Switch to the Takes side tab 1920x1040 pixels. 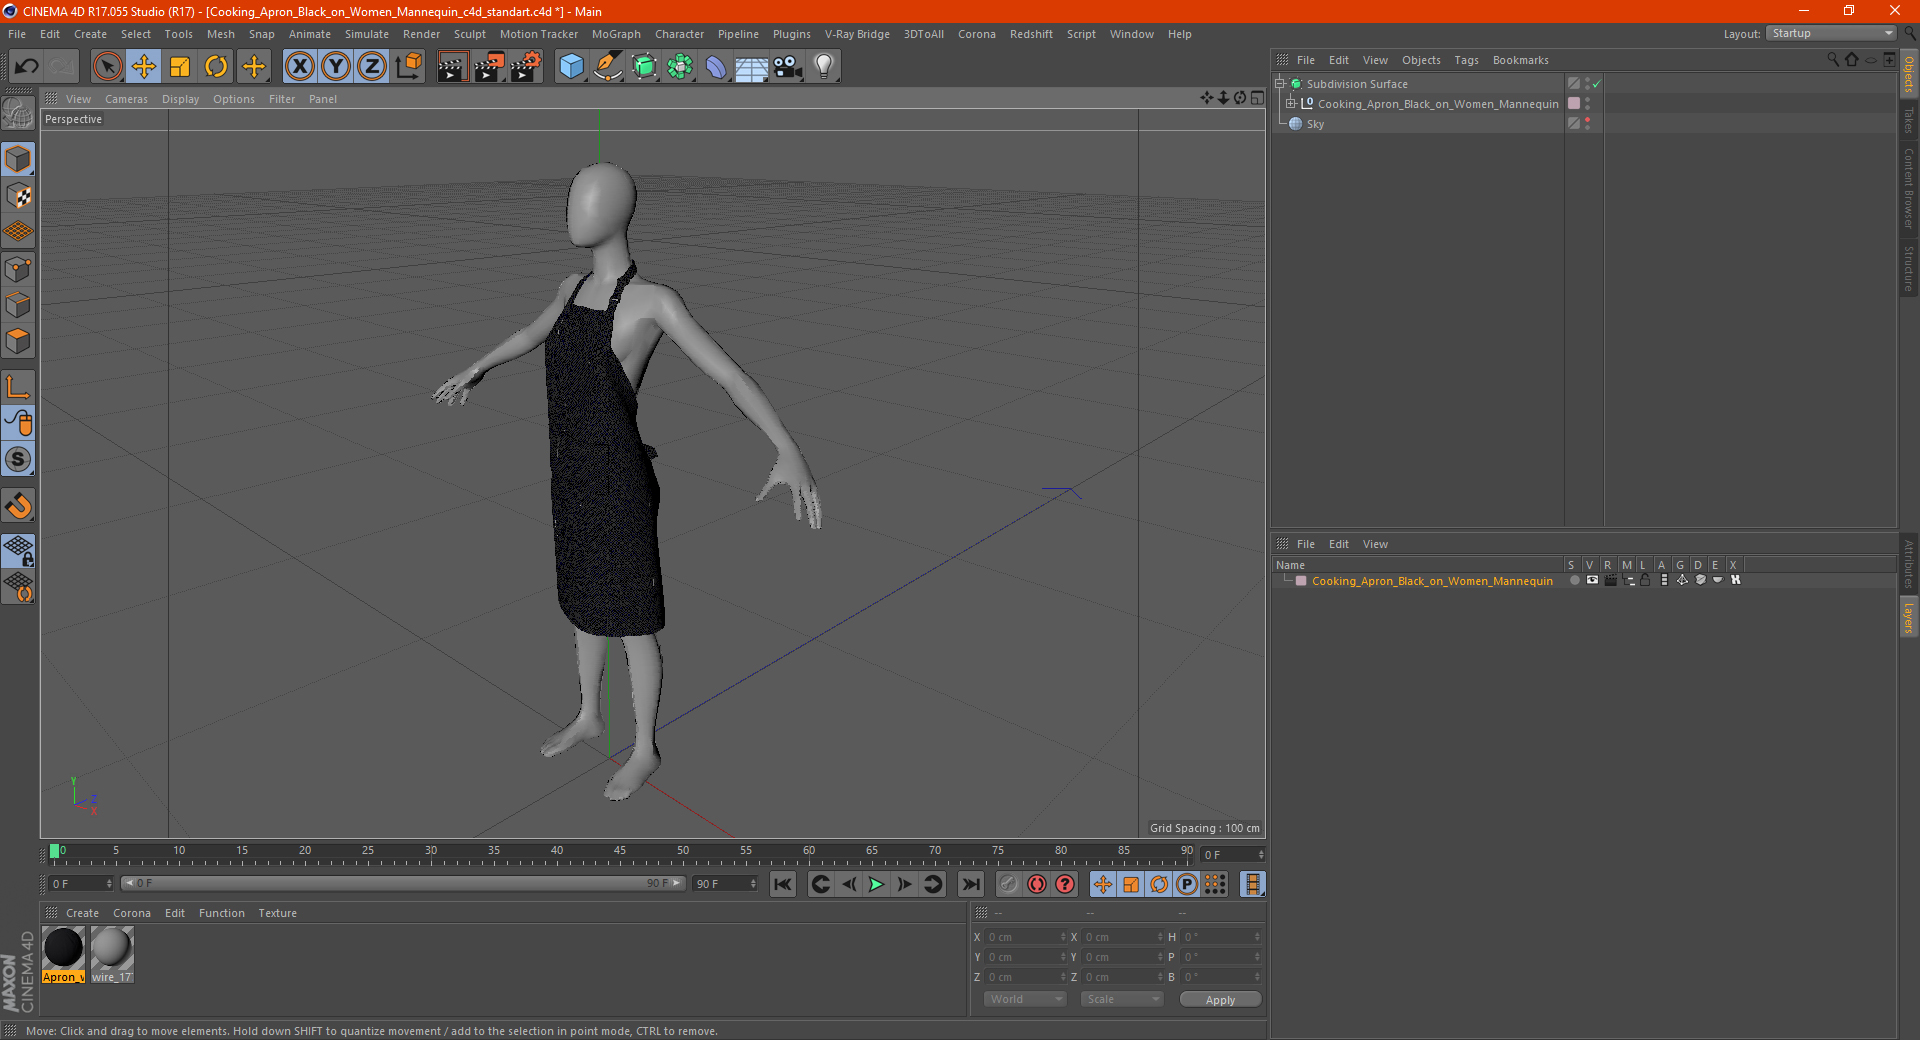1908,121
